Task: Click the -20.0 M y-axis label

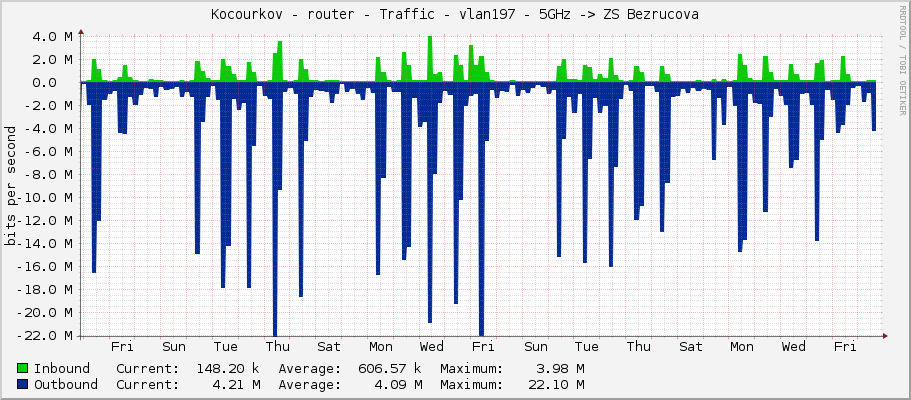Action: pos(45,313)
